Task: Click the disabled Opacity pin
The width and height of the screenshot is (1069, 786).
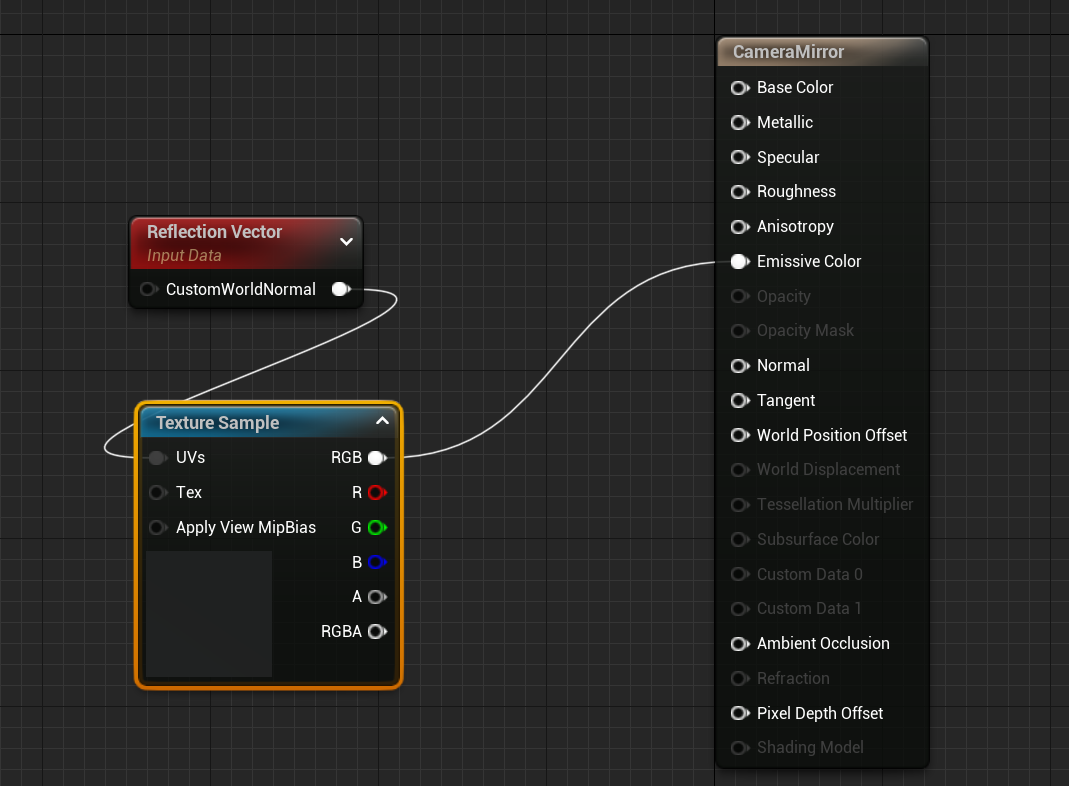Action: [x=740, y=297]
